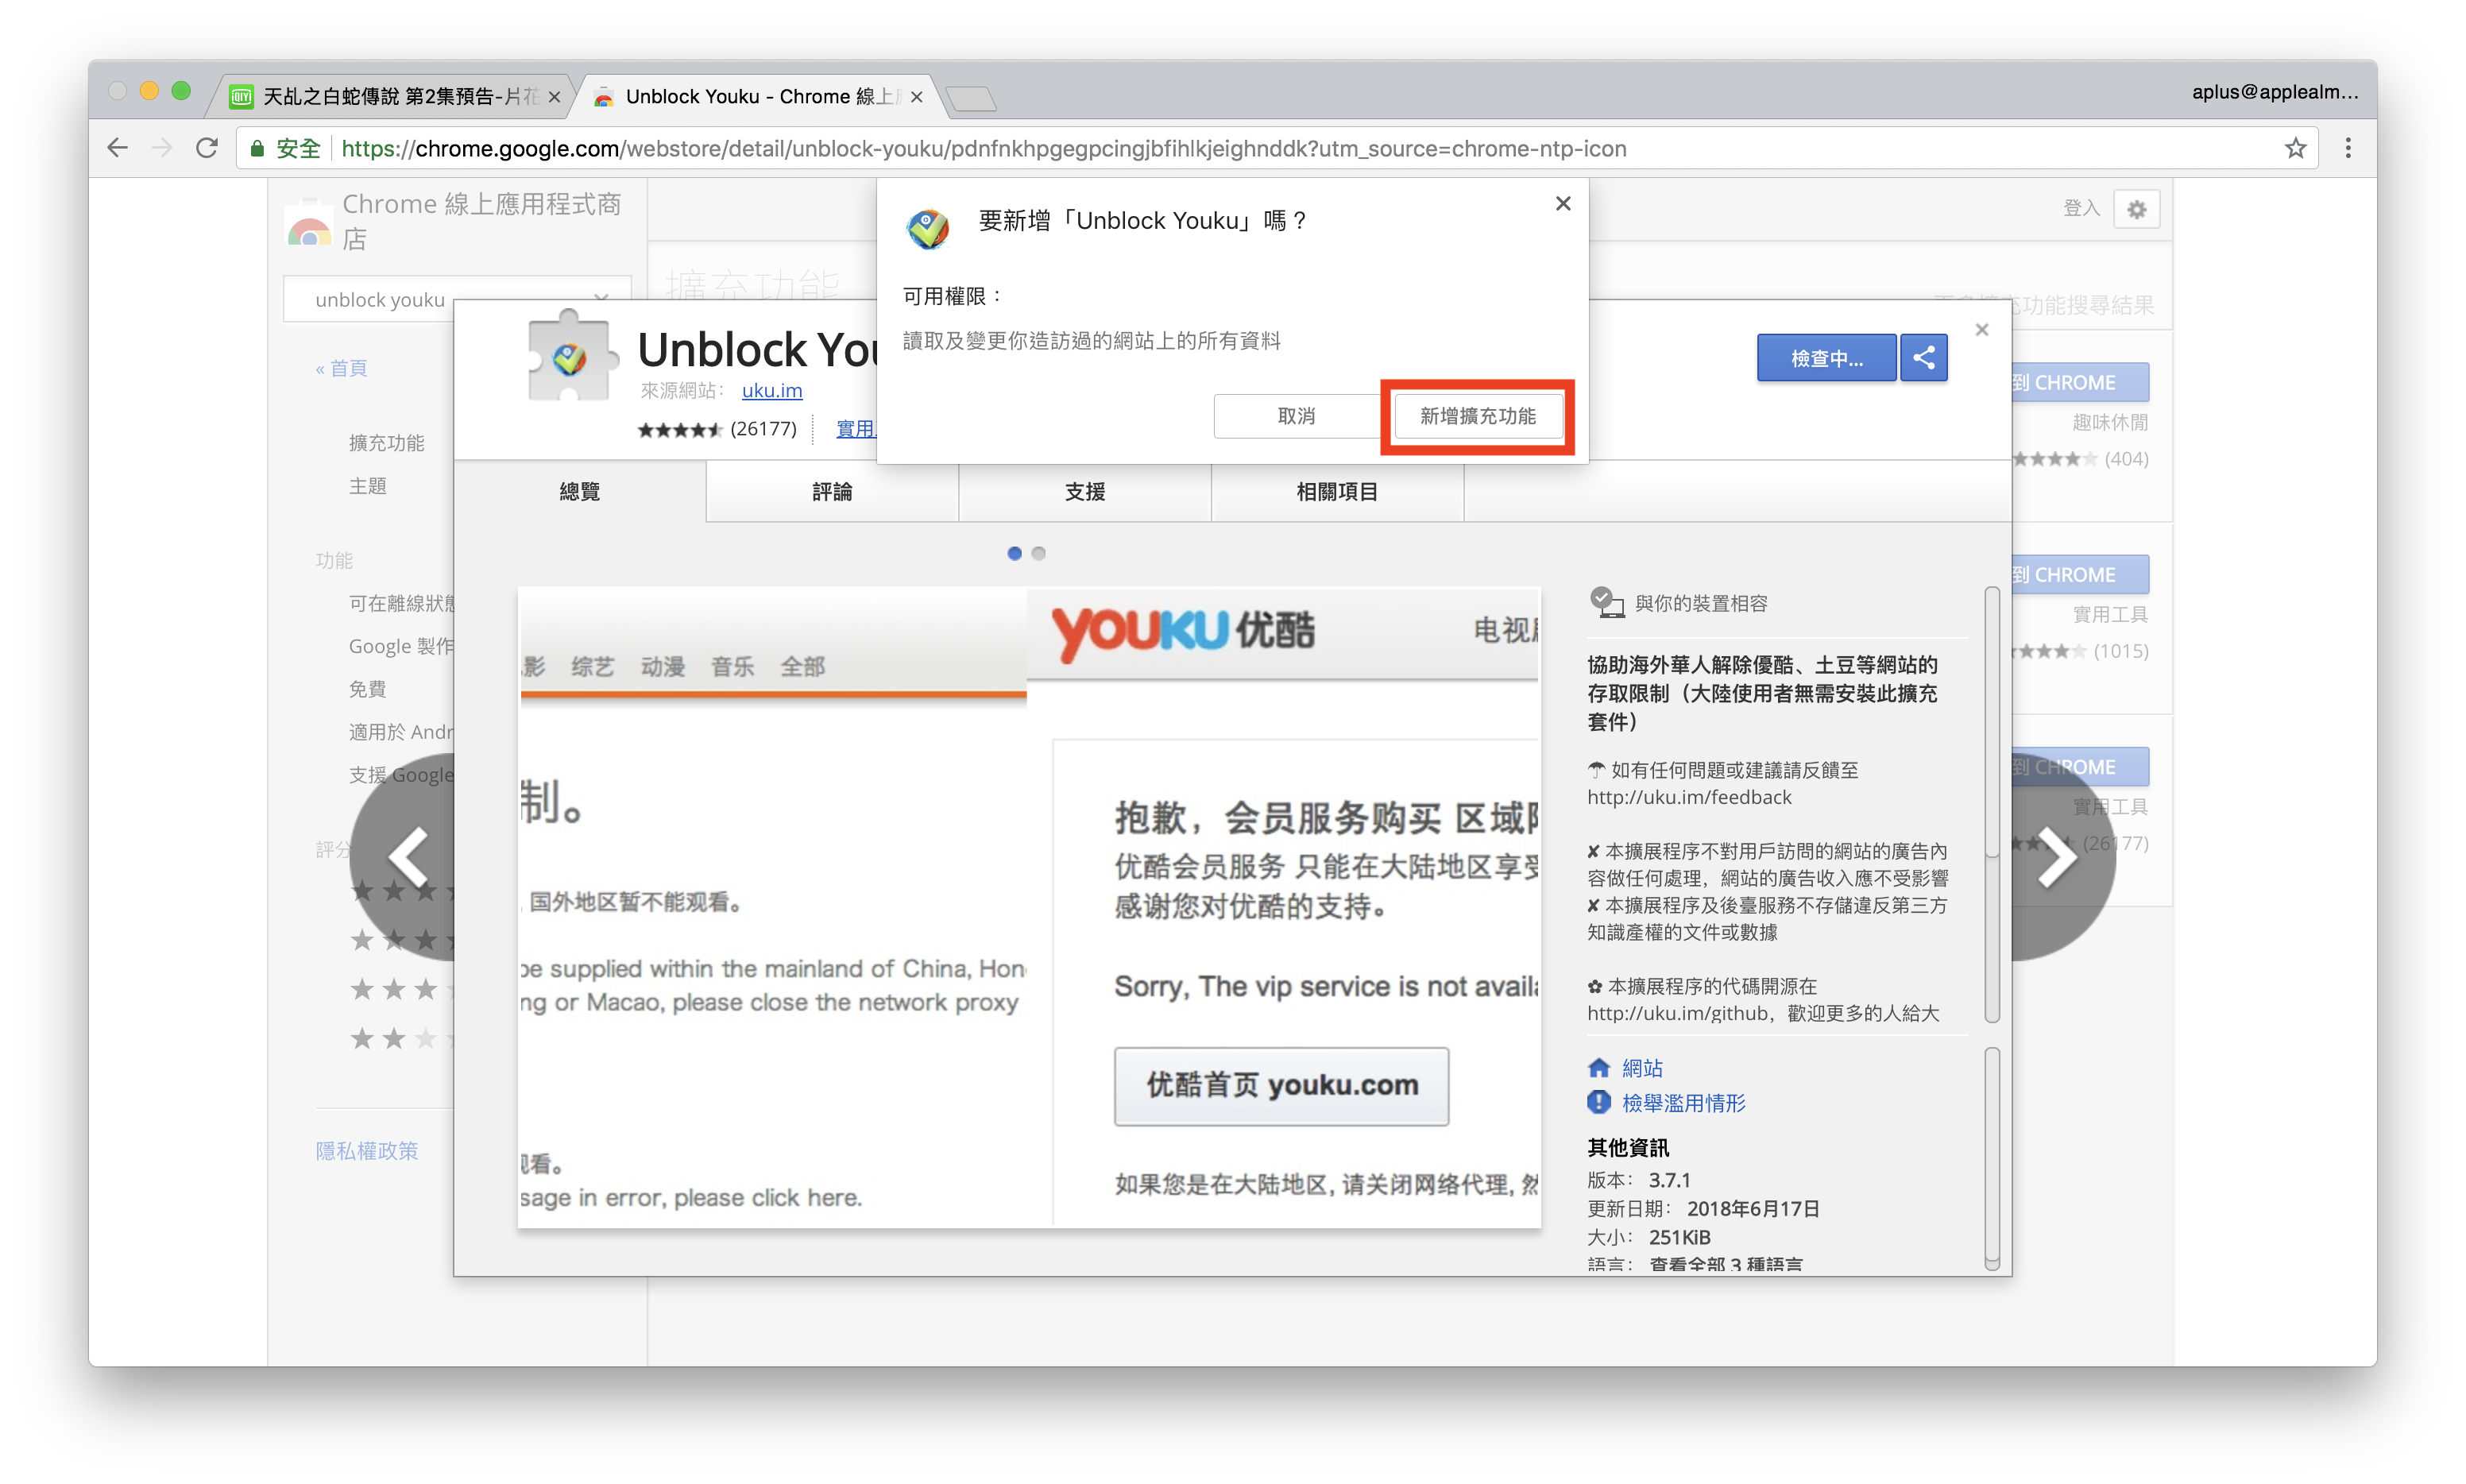Click the secure lock icon in address bar
Screen dimensions: 2466x1484
click(257, 148)
